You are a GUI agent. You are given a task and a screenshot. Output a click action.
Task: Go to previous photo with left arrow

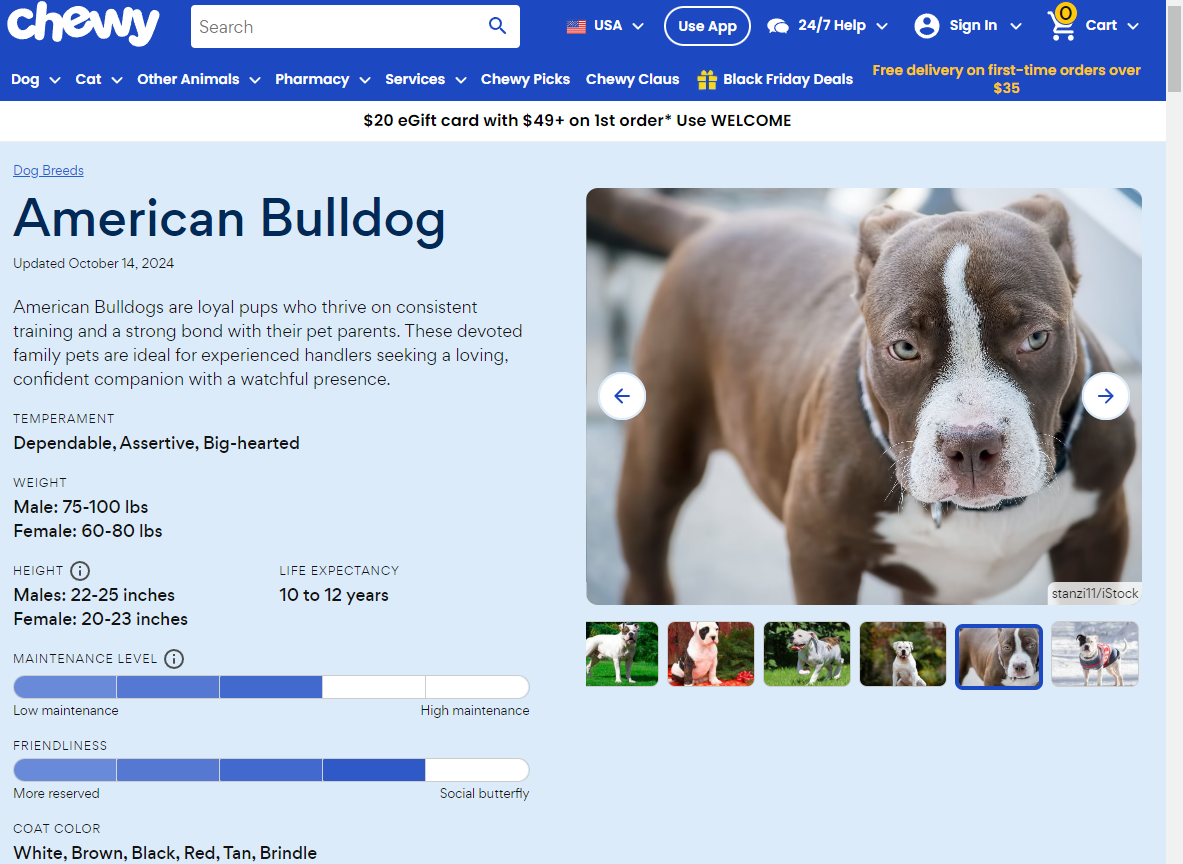click(x=622, y=396)
